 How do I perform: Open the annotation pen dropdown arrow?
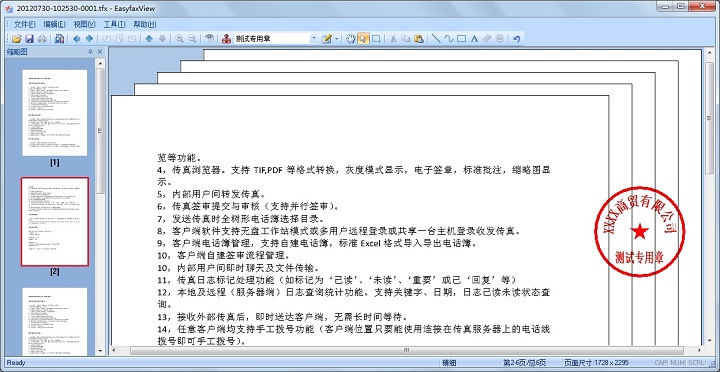tap(336, 39)
